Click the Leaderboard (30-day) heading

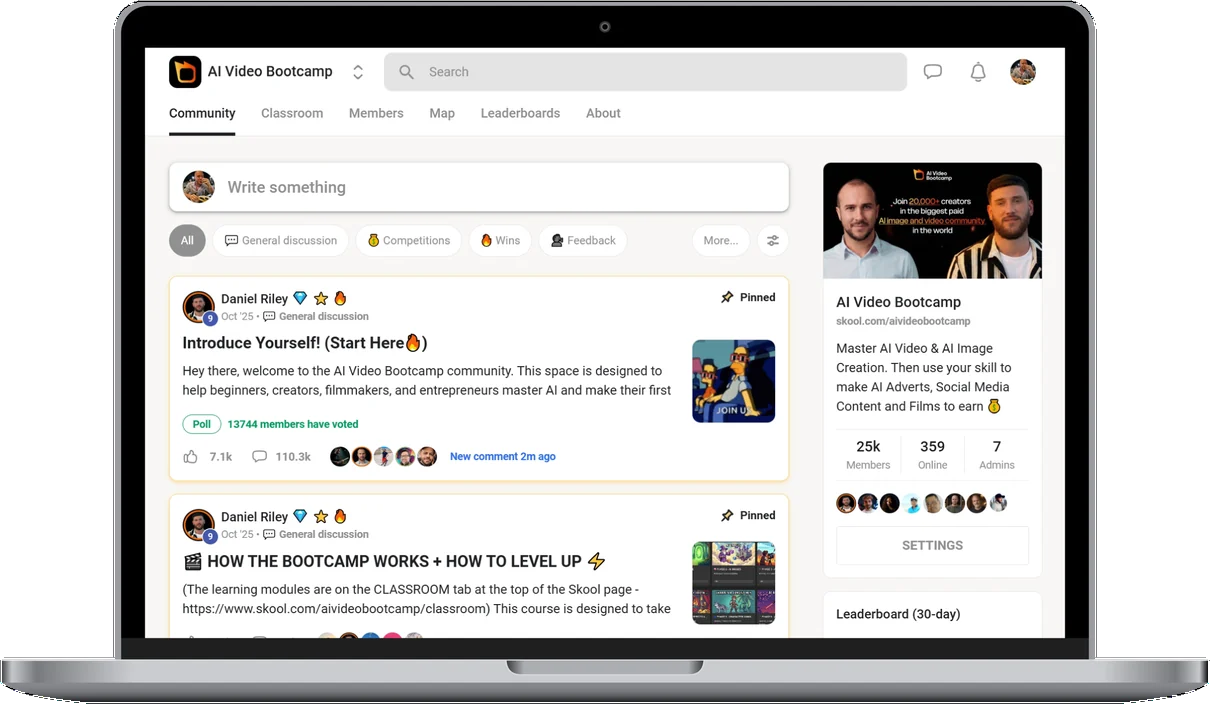pos(898,614)
